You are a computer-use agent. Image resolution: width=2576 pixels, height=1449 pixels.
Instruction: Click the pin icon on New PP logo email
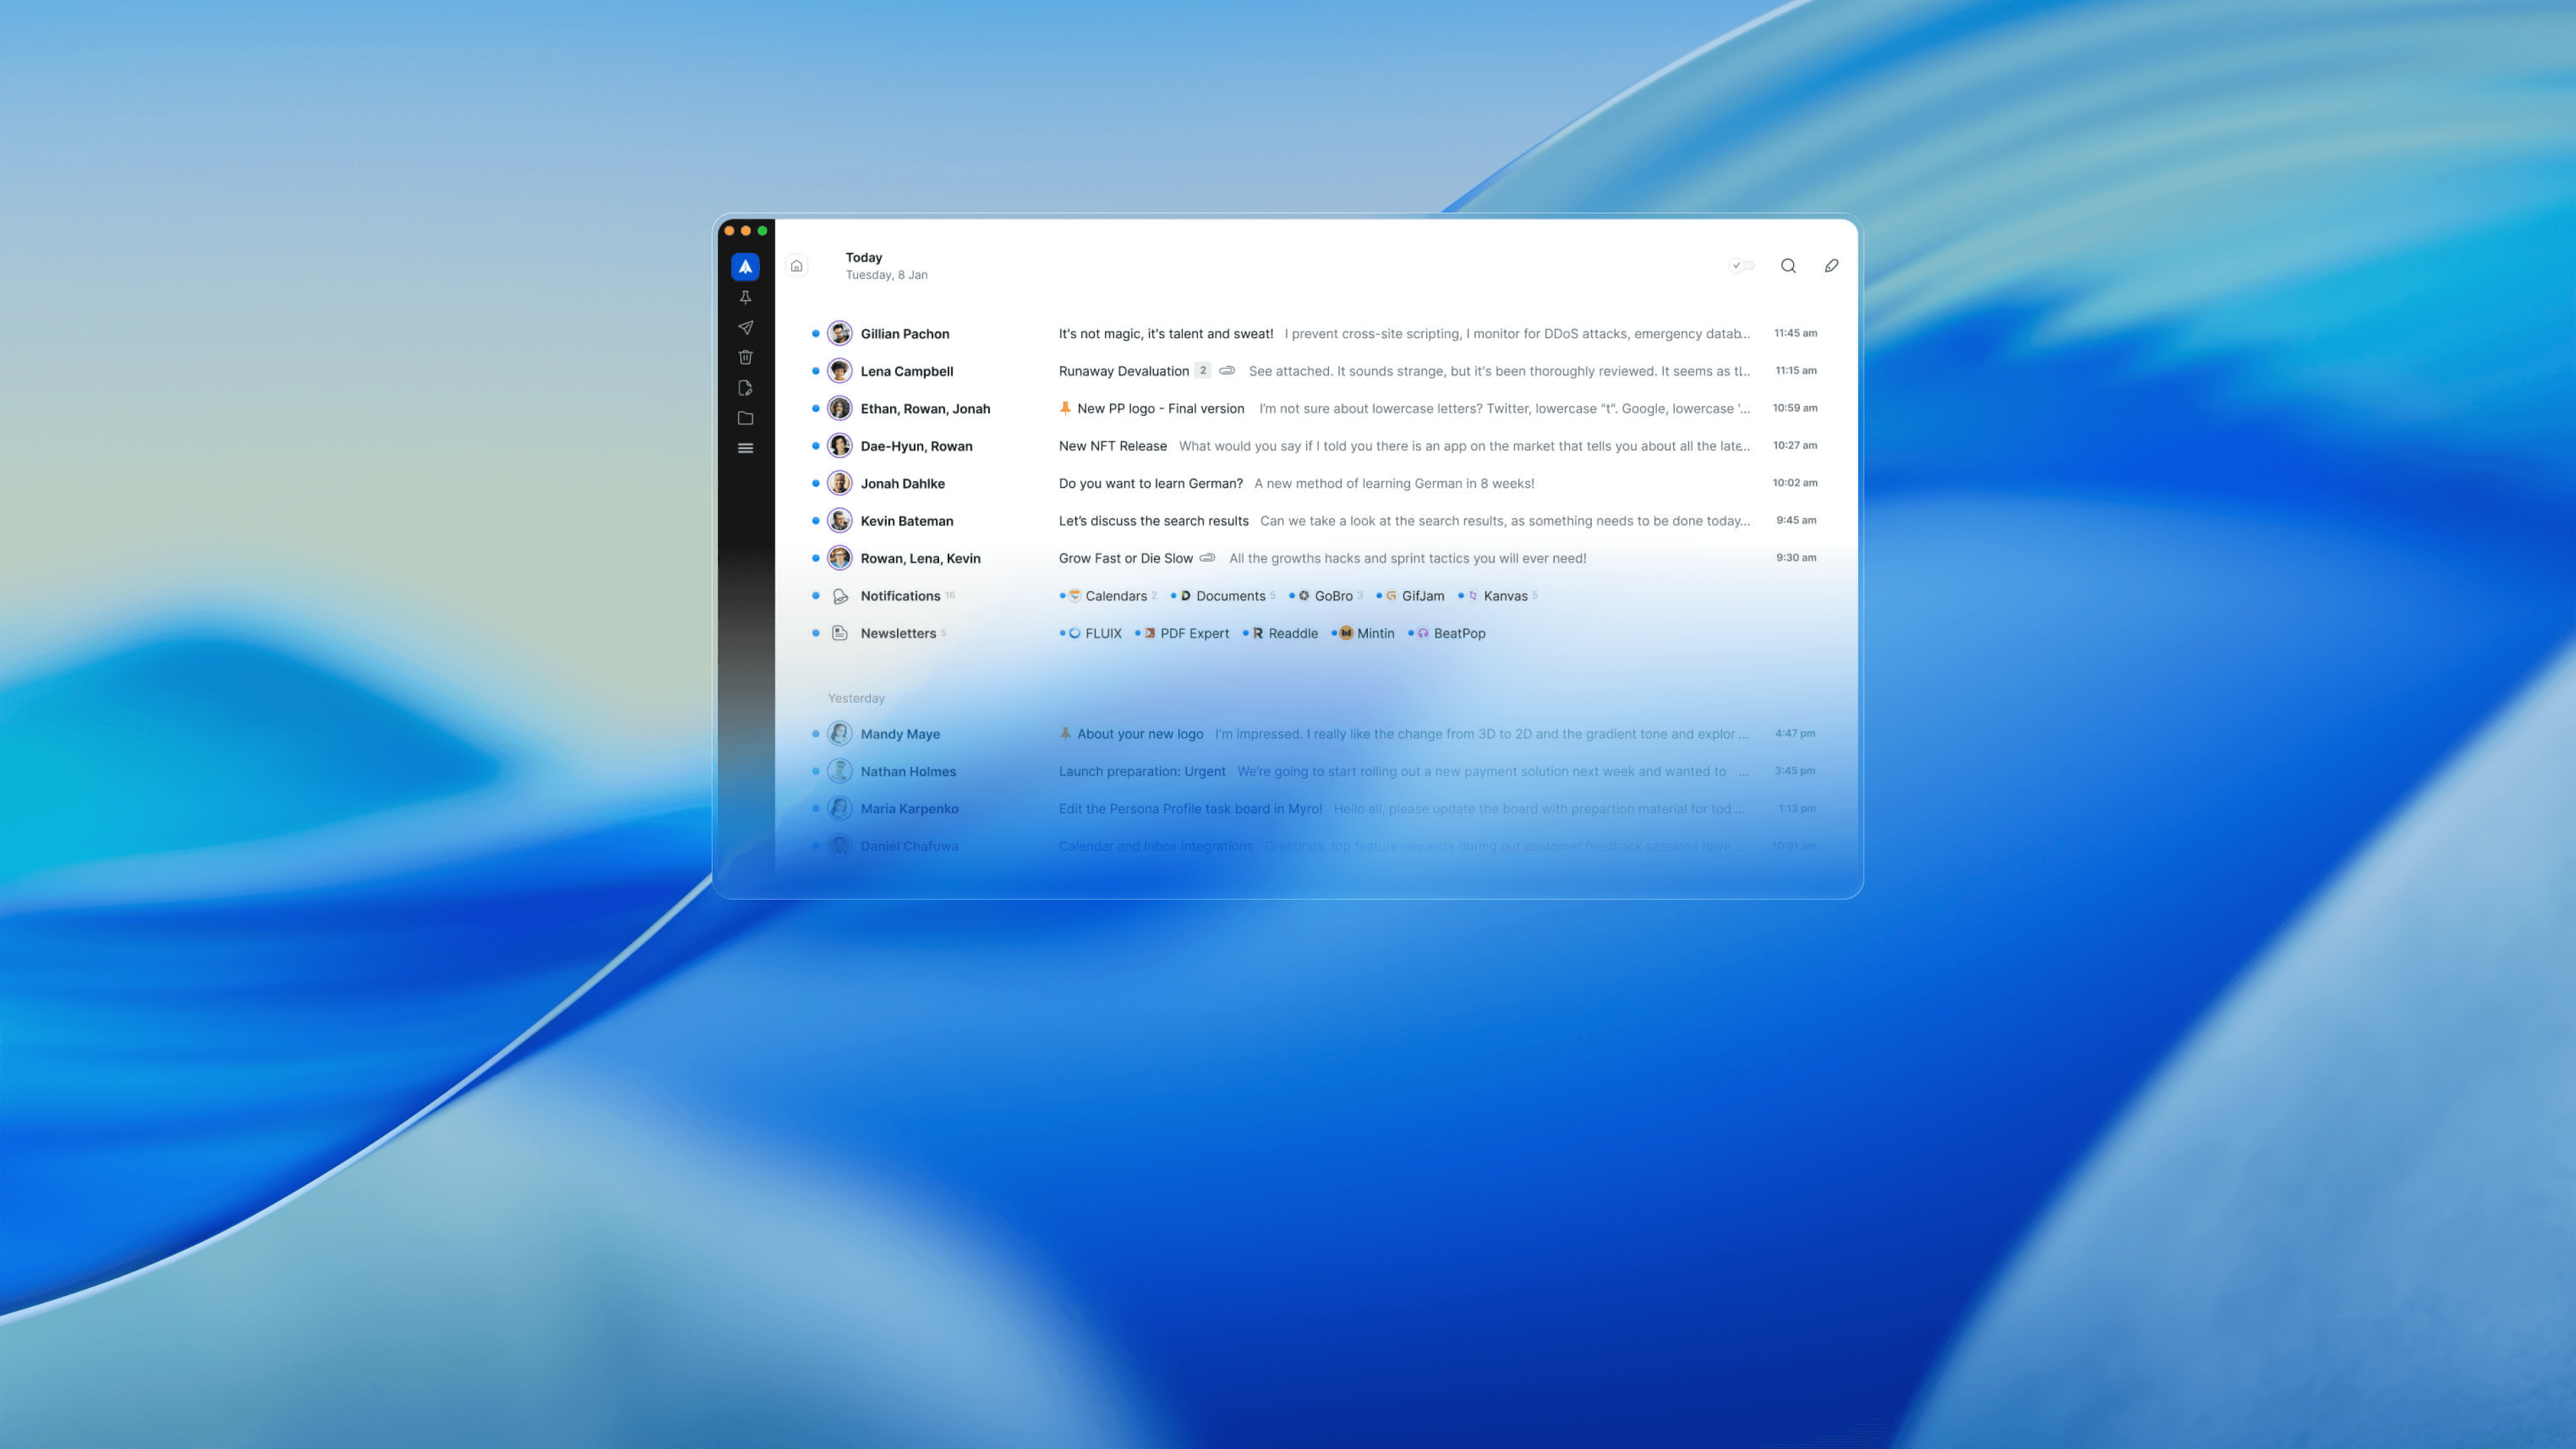(x=1065, y=408)
